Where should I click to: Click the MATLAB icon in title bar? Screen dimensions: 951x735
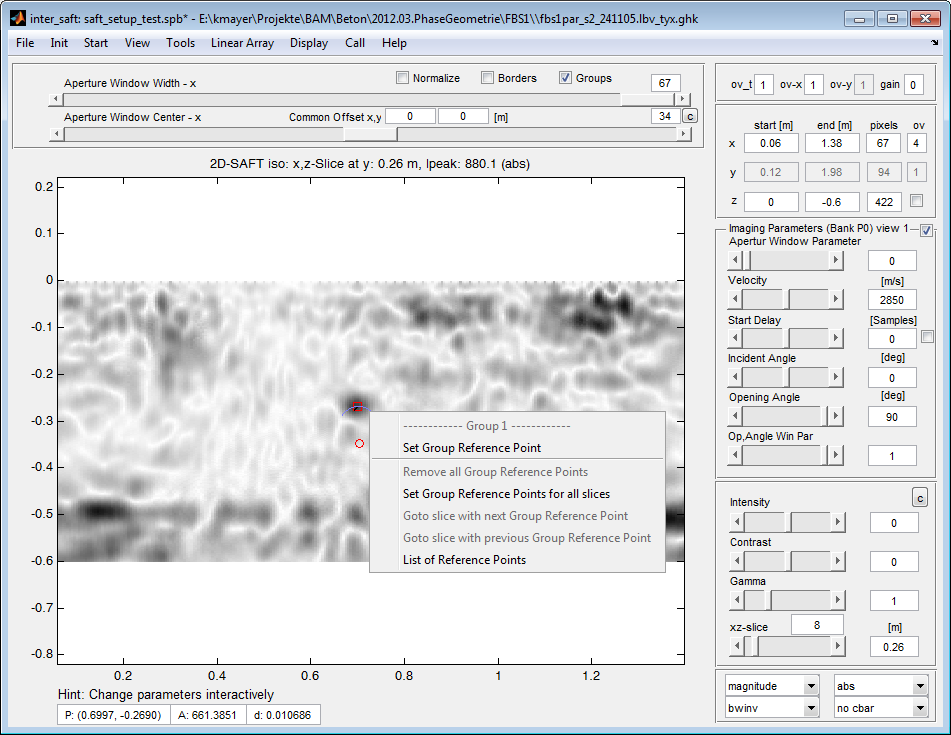coord(18,18)
